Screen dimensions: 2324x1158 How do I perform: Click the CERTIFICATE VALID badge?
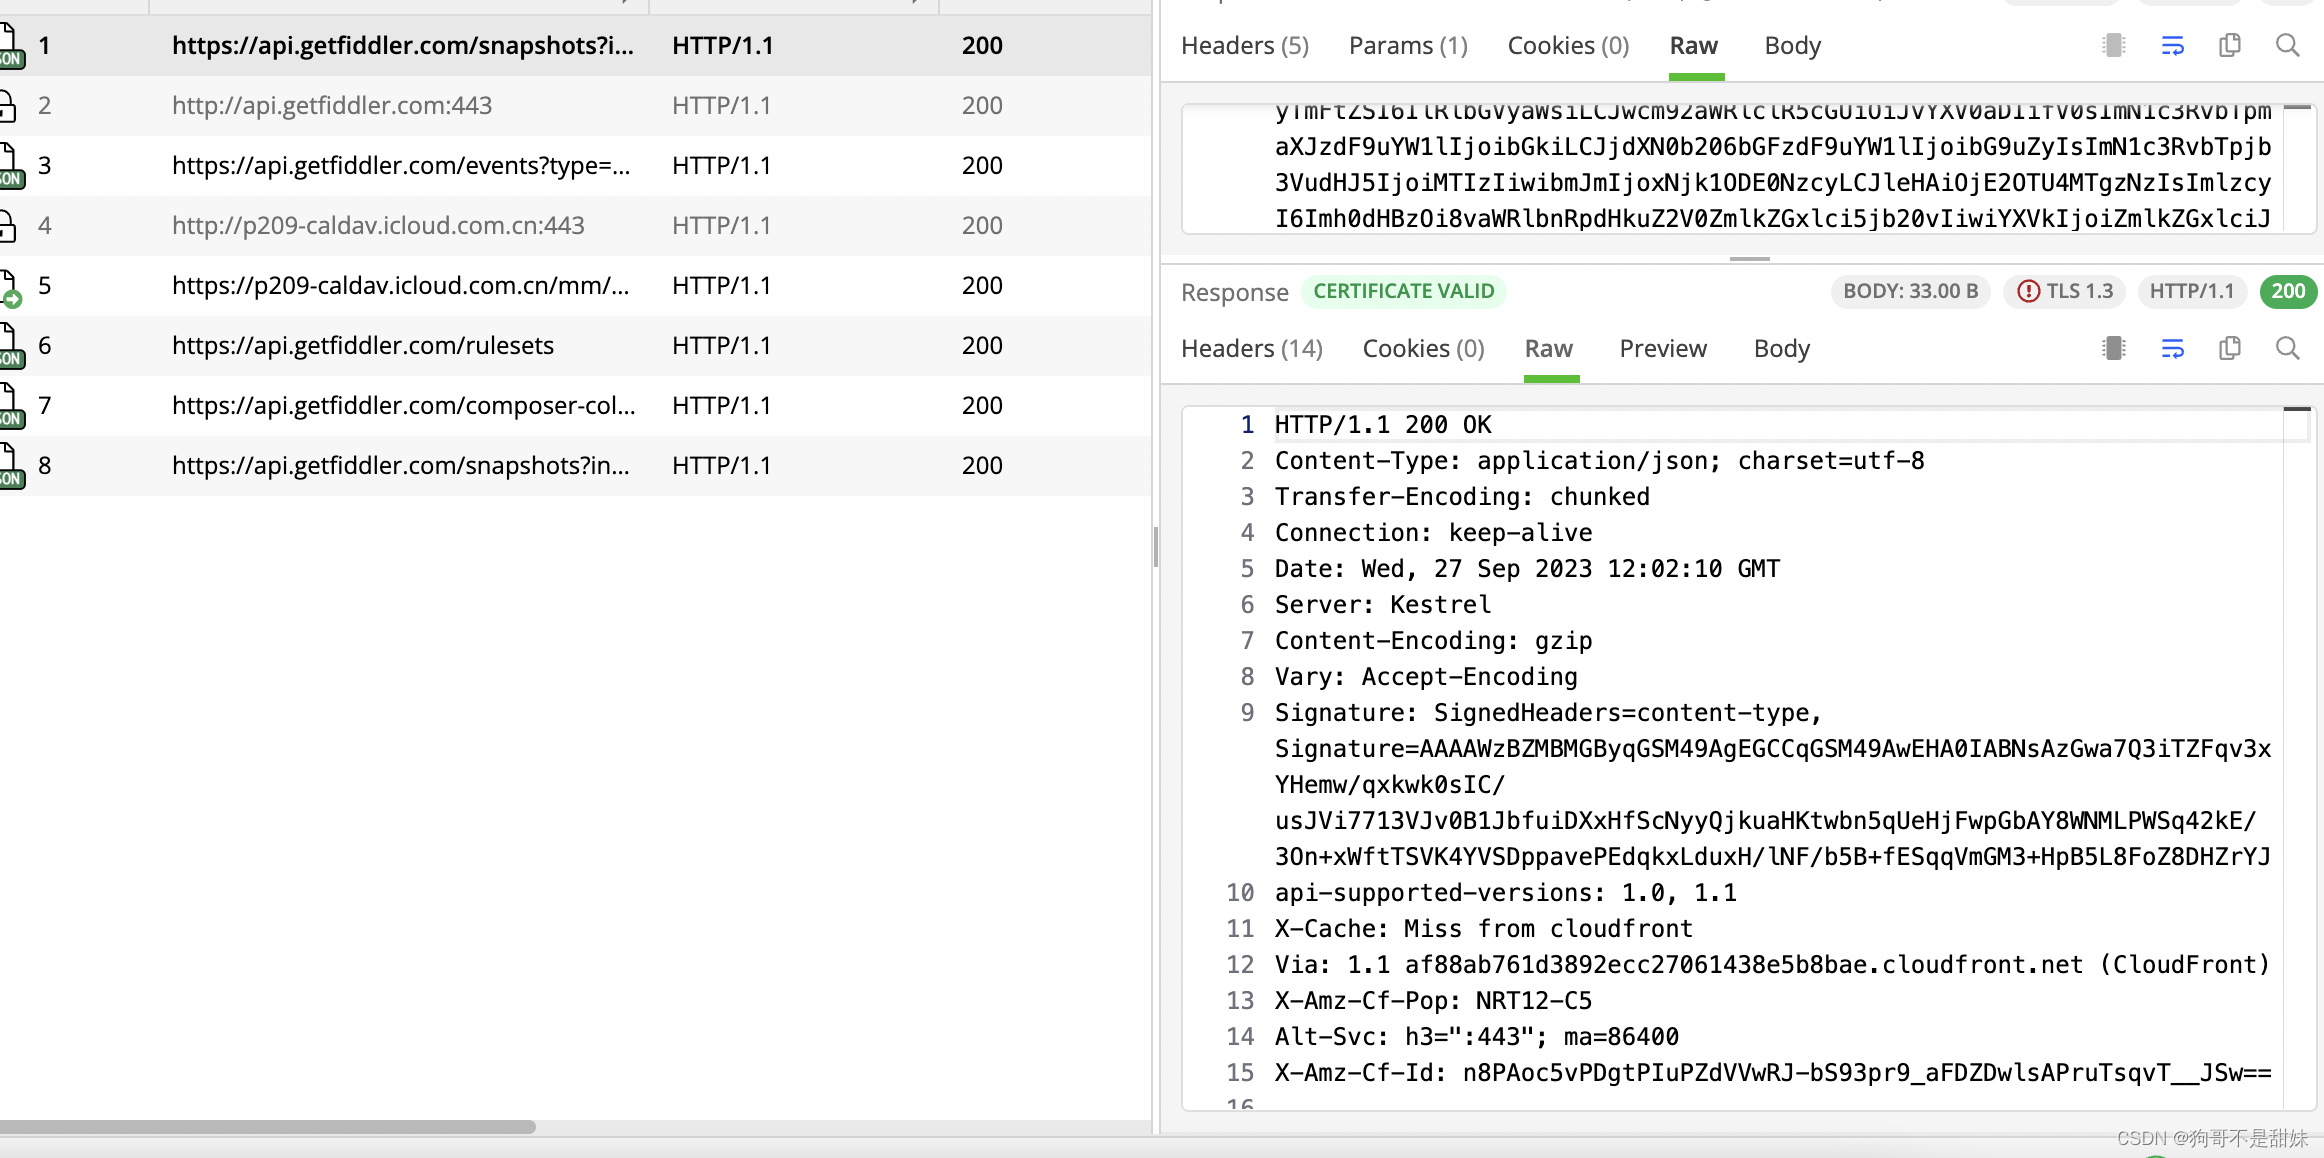(x=1404, y=291)
